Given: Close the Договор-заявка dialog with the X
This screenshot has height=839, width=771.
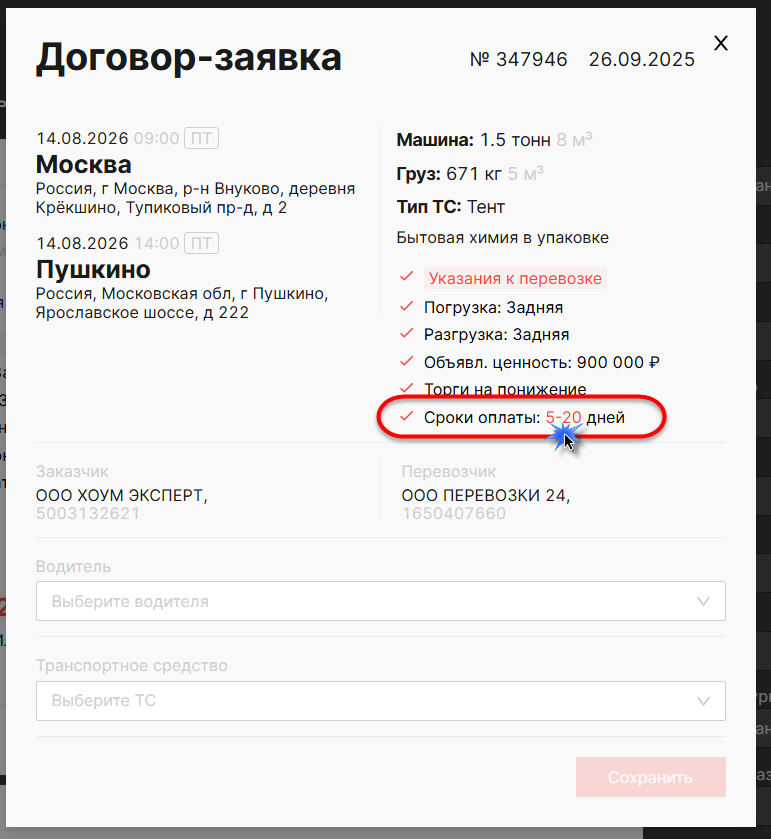Looking at the screenshot, I should coord(720,43).
